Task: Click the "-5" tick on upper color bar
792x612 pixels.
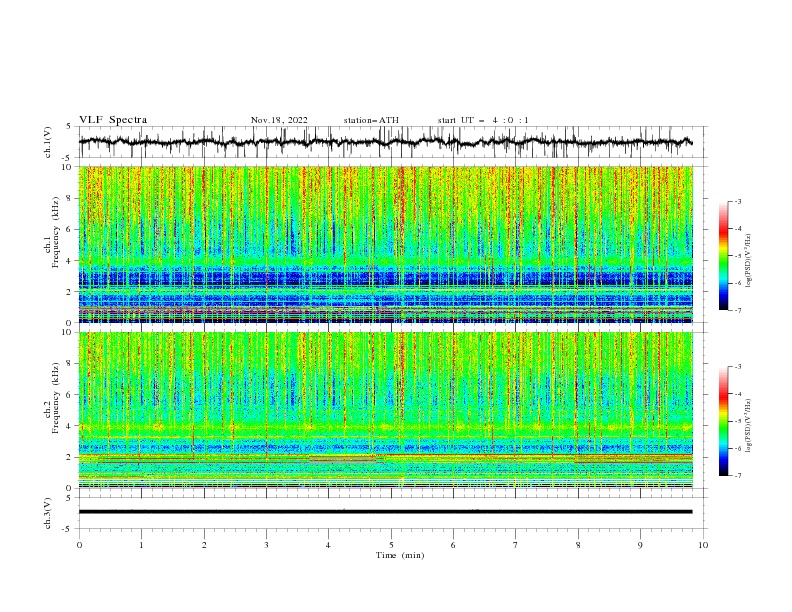Action: (738, 256)
